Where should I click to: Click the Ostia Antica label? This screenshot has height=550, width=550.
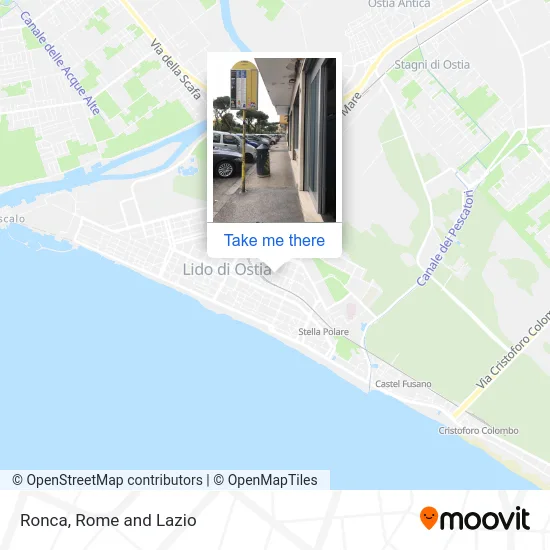coord(399,4)
